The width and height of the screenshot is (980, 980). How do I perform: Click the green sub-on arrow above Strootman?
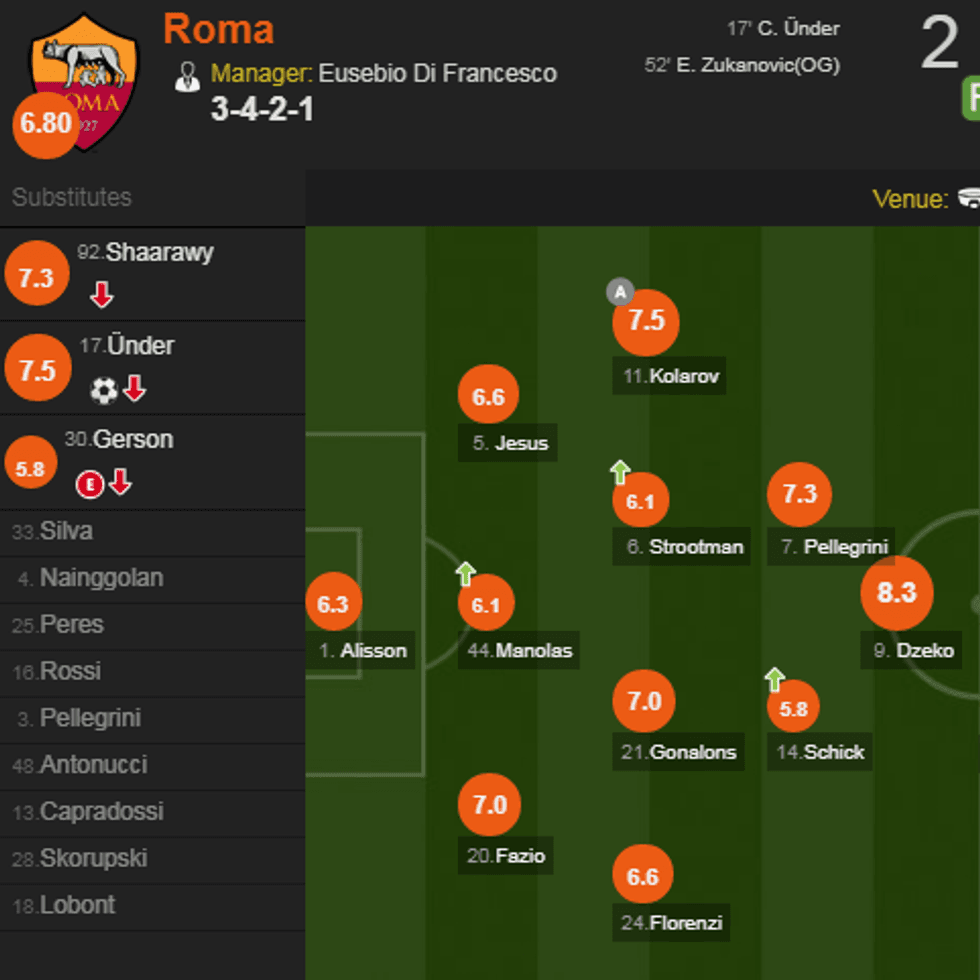(620, 472)
